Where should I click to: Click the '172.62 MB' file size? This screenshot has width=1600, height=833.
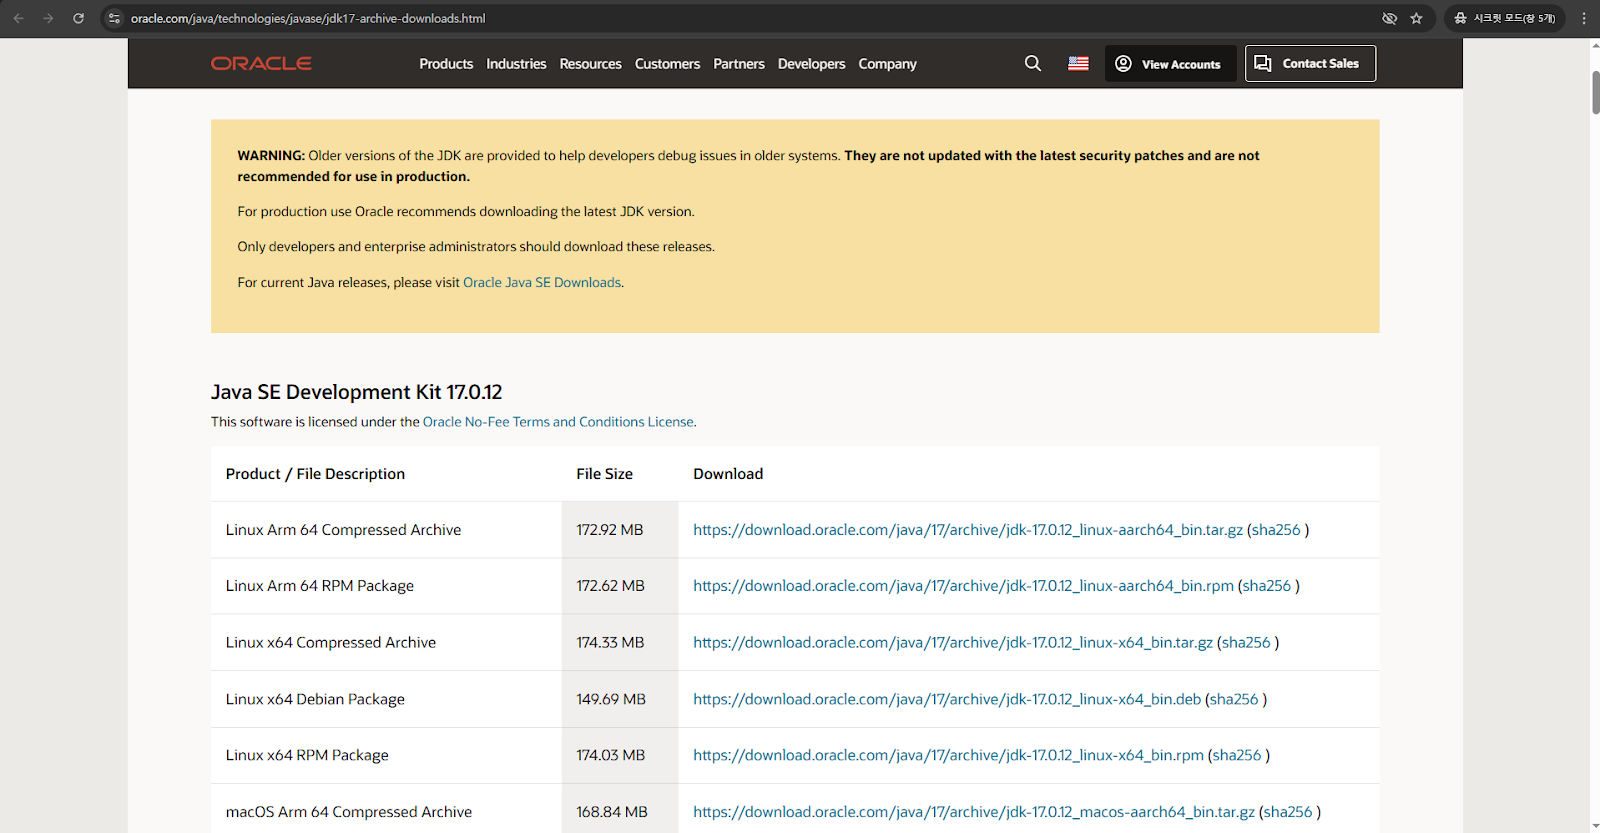pos(610,586)
